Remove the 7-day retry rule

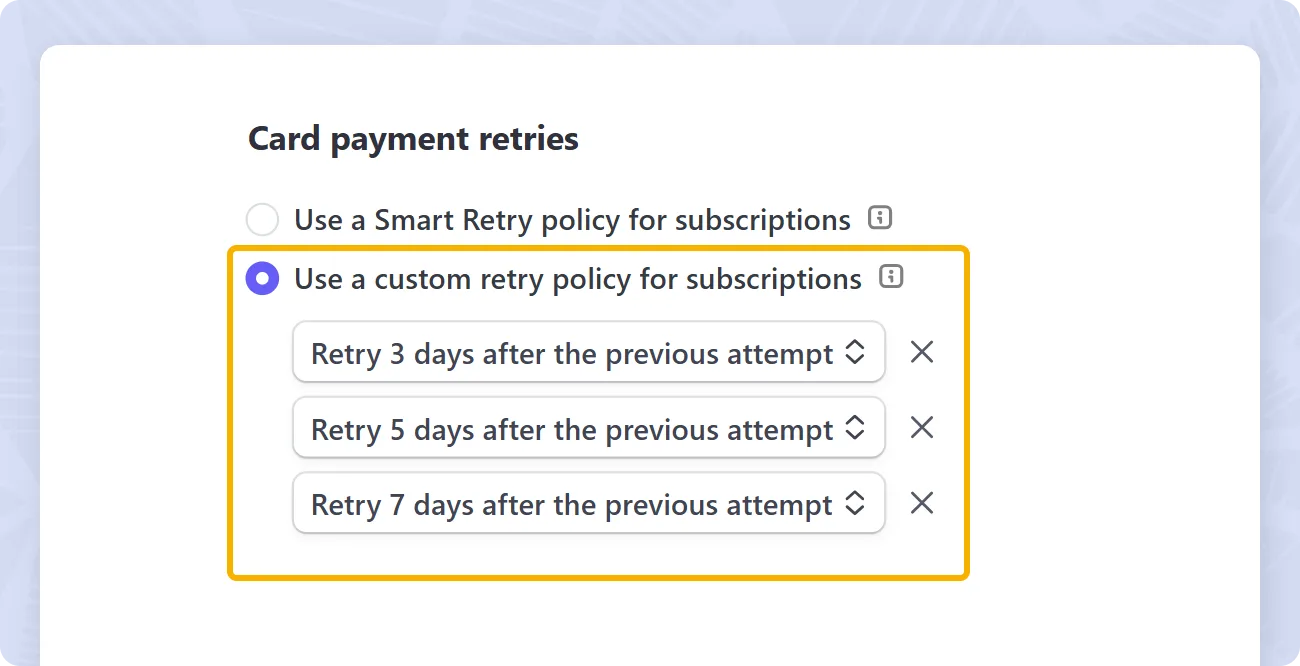[922, 503]
